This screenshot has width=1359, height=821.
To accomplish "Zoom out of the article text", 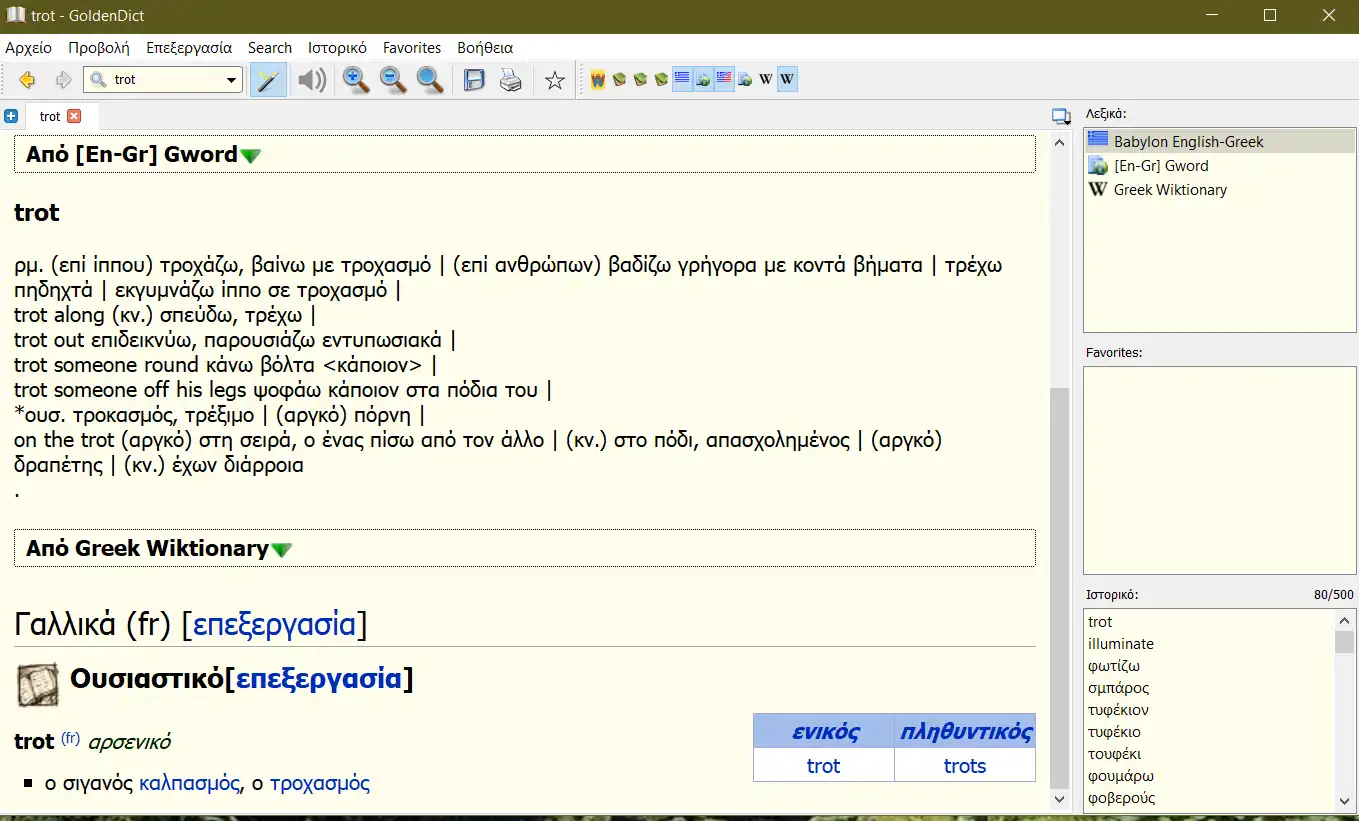I will [393, 80].
